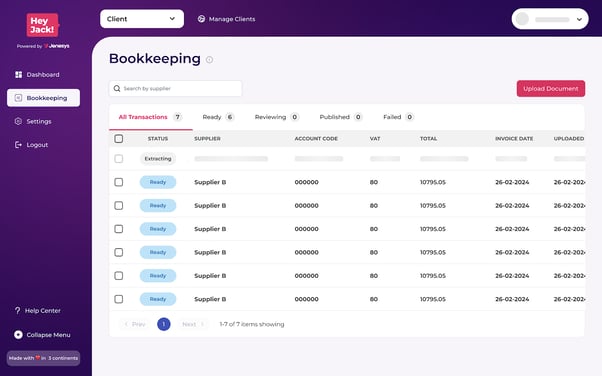Click the Logout arrow icon
Screen dimensions: 602x376
pos(18,145)
